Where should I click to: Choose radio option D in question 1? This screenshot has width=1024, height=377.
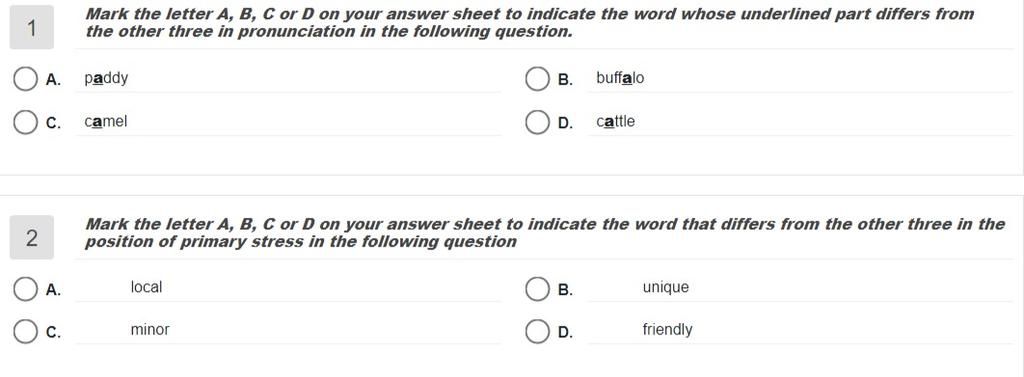click(x=537, y=122)
